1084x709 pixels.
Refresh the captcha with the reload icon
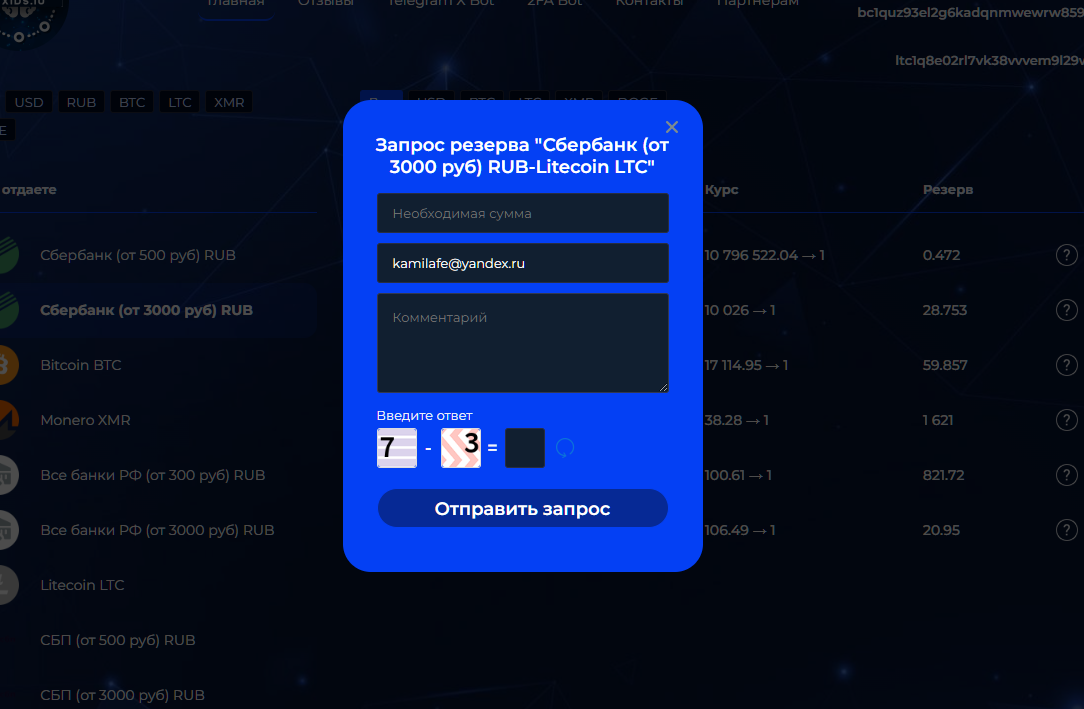tap(565, 448)
